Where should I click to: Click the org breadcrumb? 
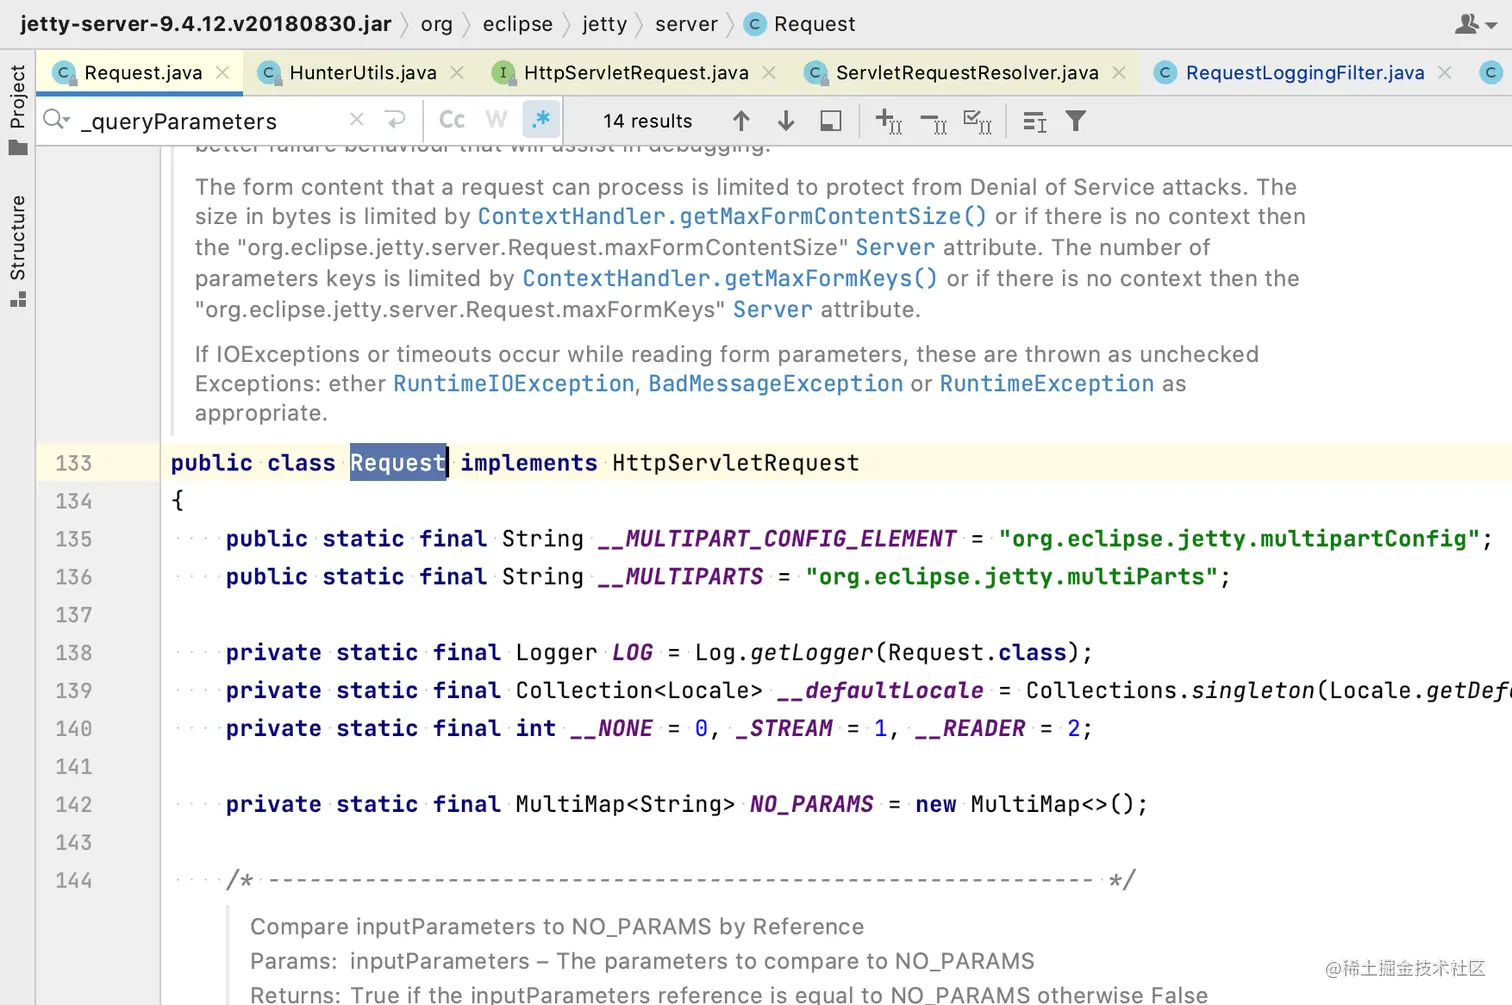[436, 24]
